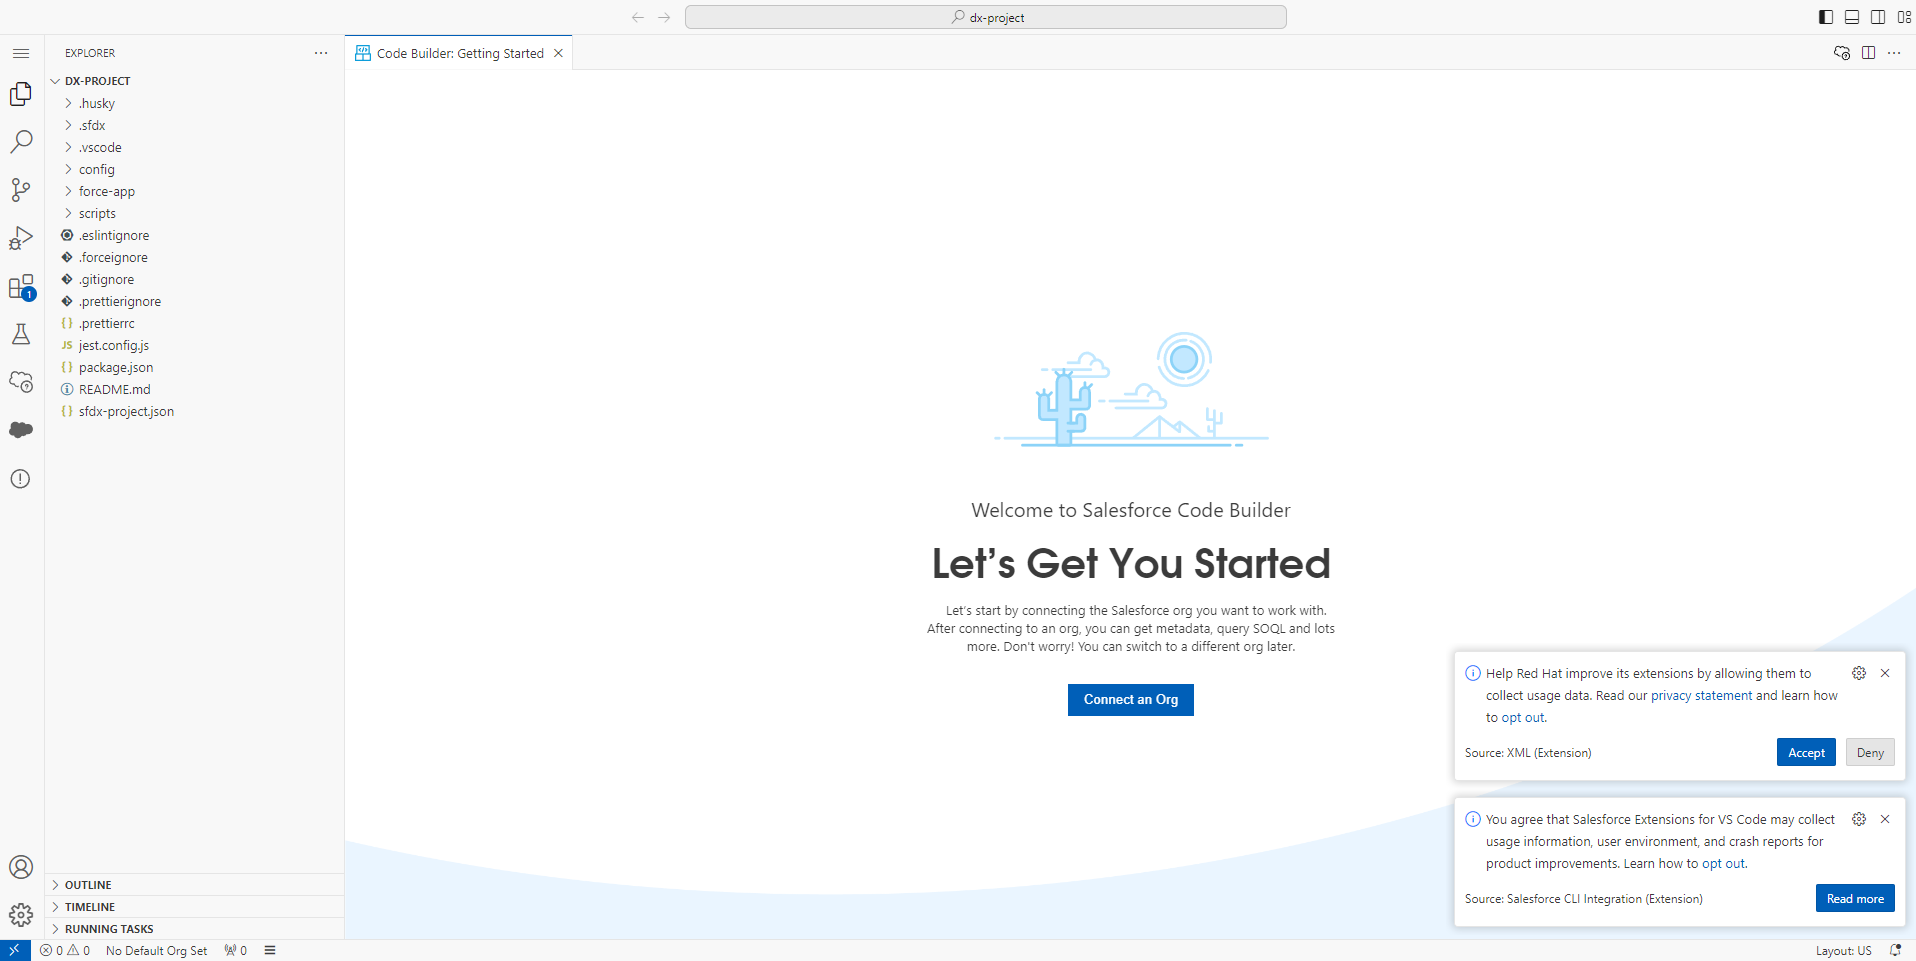Click Read more in Salesforce notification
This screenshot has width=1916, height=961.
(1855, 899)
